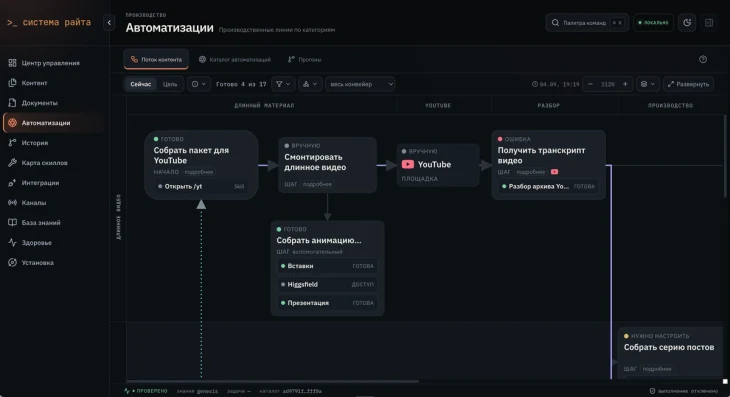Screen dimensions: 730x397
Task: Select the Сейчас view toggle
Action: [141, 84]
